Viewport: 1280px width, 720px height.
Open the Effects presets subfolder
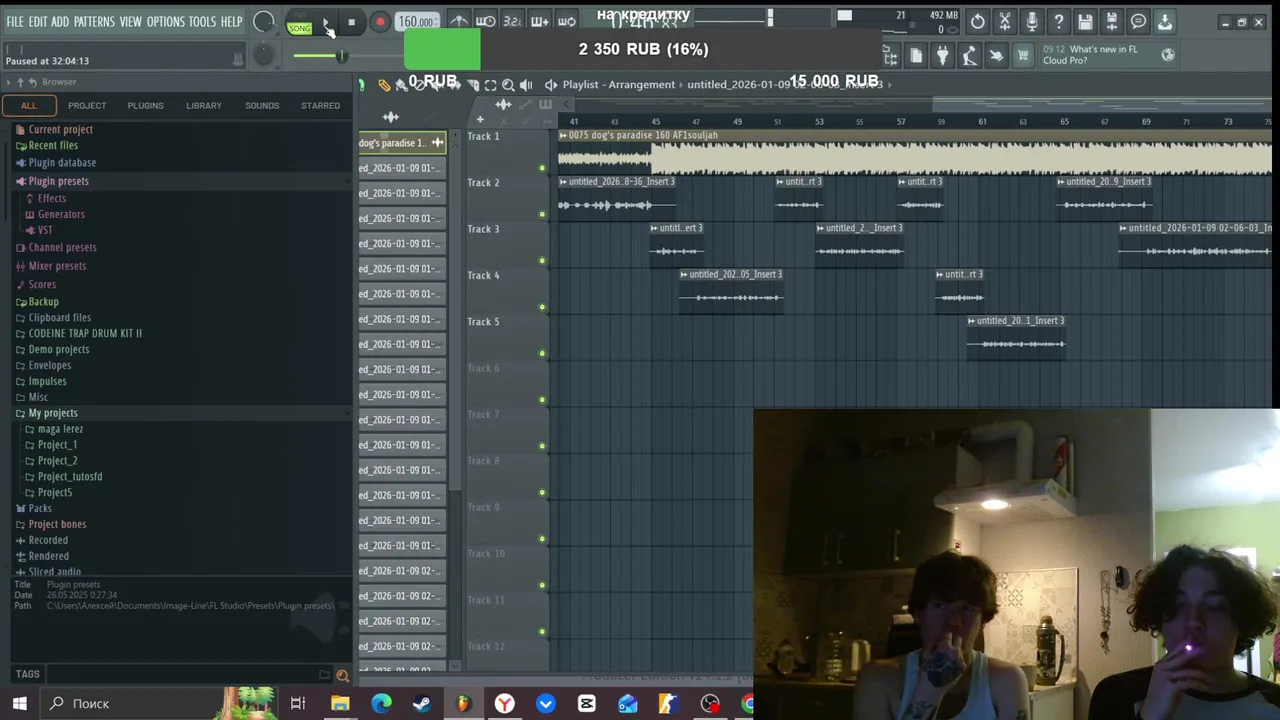pos(51,198)
